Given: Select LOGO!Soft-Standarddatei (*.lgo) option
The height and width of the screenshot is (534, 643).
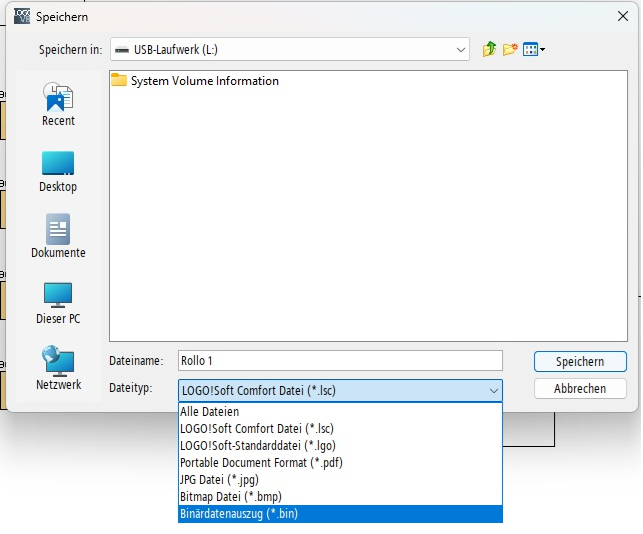Looking at the screenshot, I should click(x=340, y=445).
